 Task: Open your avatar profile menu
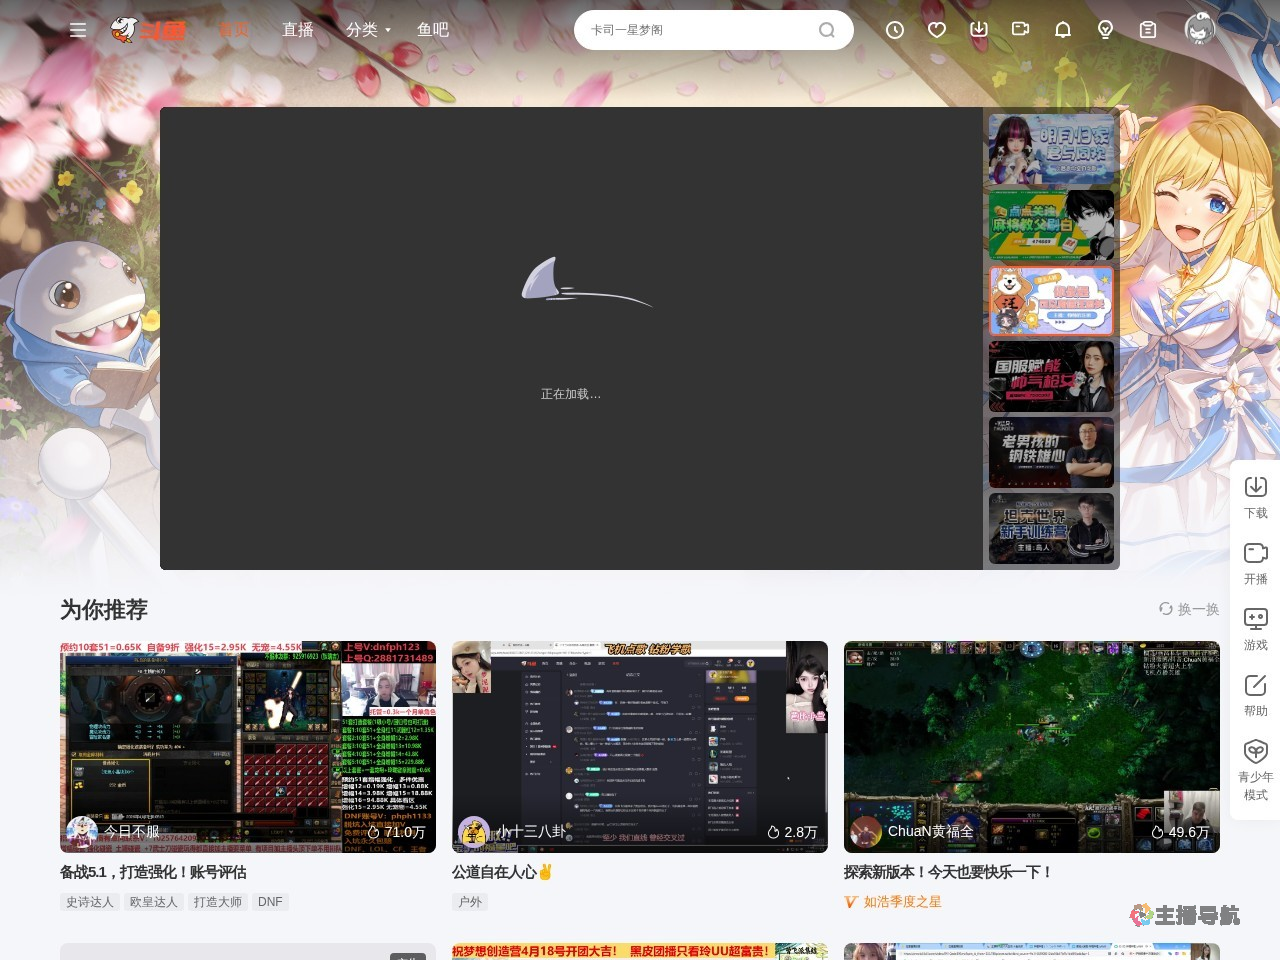(x=1199, y=30)
